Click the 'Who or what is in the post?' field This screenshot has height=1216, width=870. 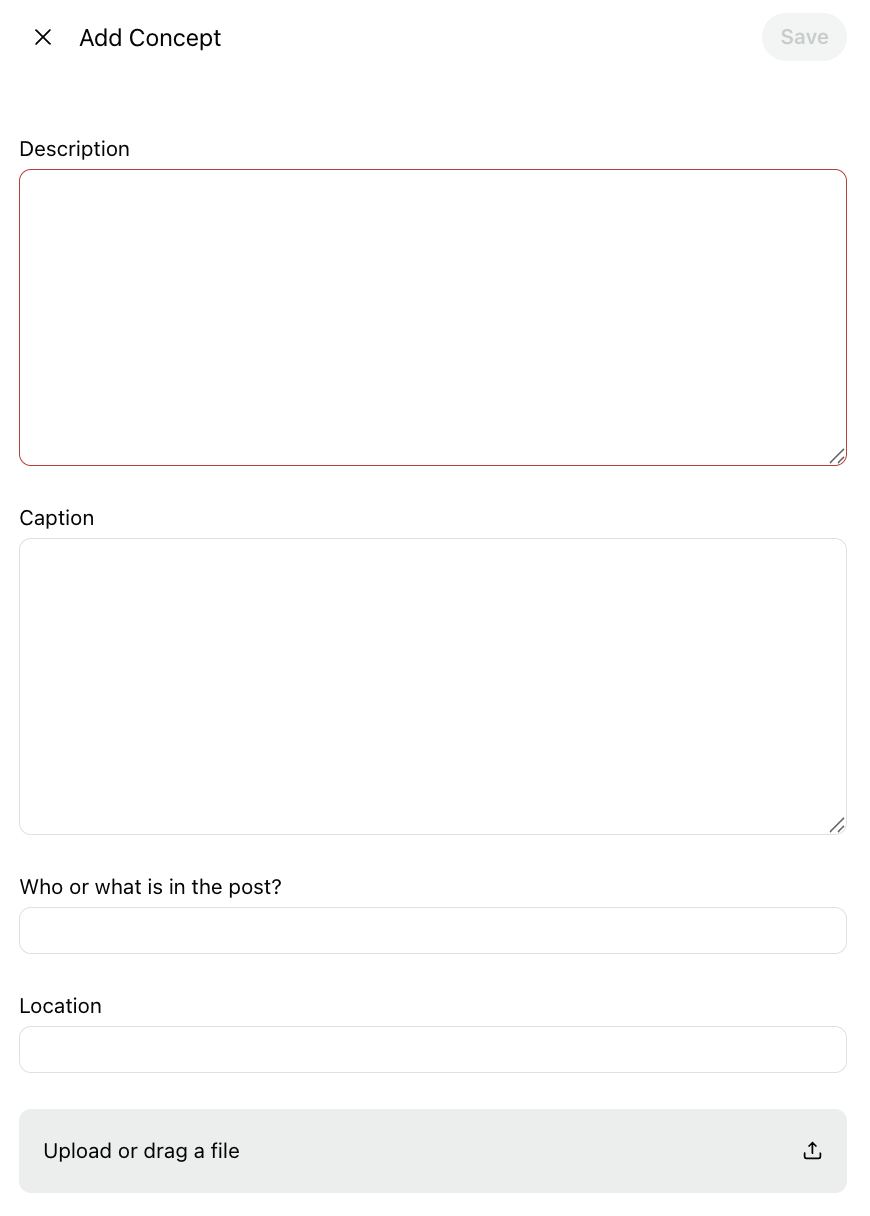[x=433, y=930]
